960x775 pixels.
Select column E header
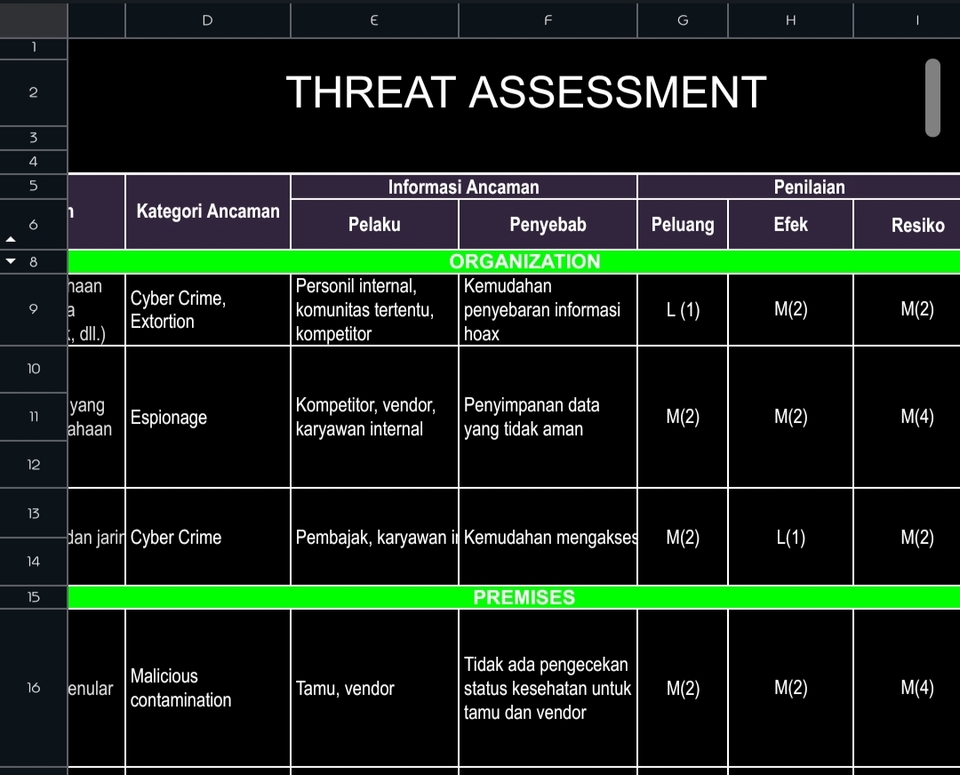(374, 20)
